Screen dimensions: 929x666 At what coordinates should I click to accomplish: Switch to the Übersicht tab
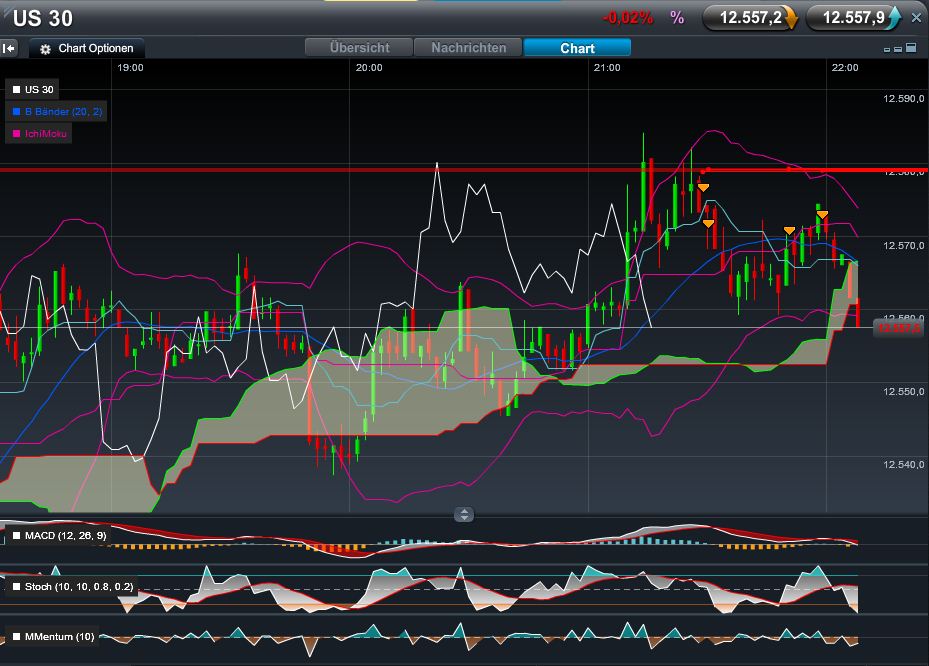pyautogui.click(x=359, y=47)
